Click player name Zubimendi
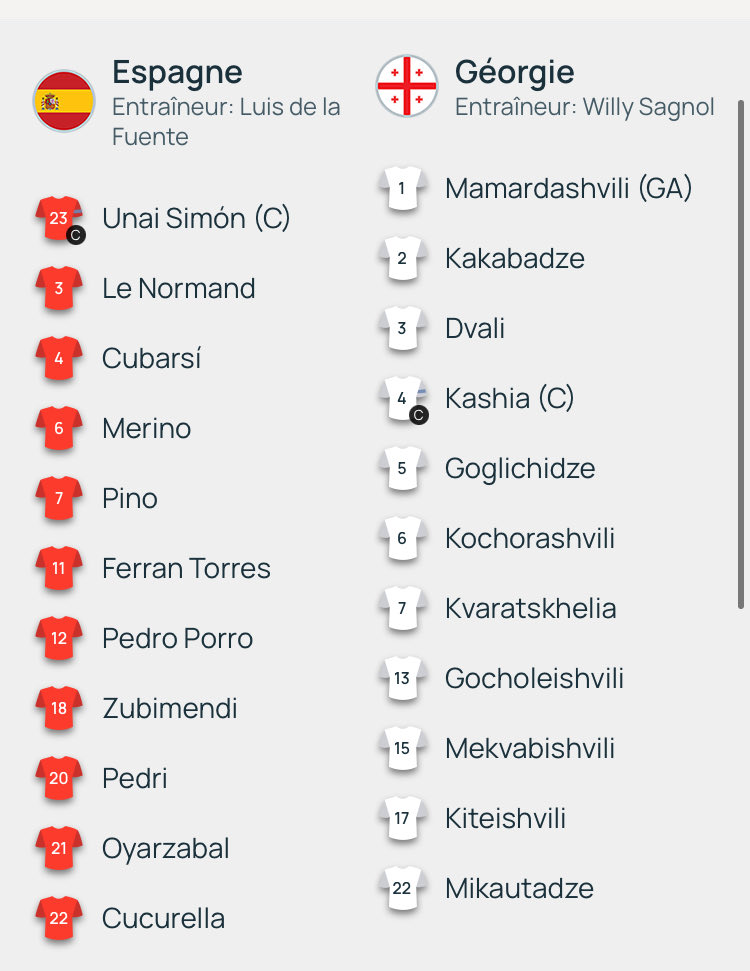750x971 pixels. coord(169,707)
